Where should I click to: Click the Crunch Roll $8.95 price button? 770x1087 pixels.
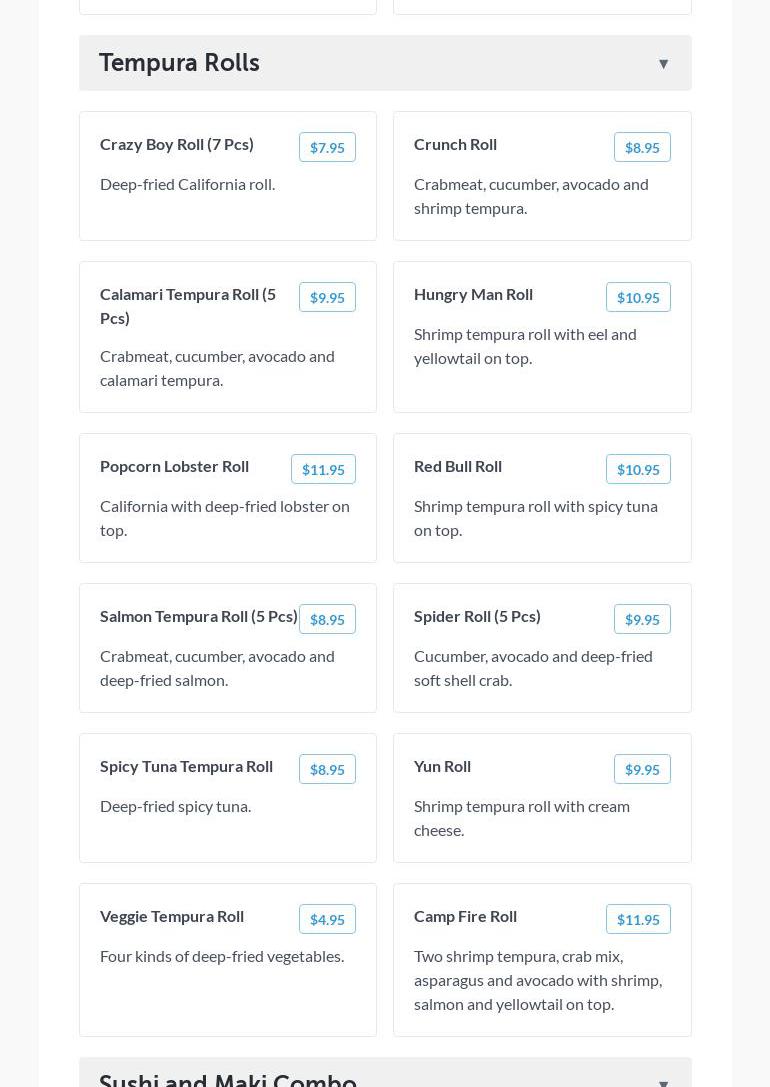pyautogui.click(x=642, y=147)
